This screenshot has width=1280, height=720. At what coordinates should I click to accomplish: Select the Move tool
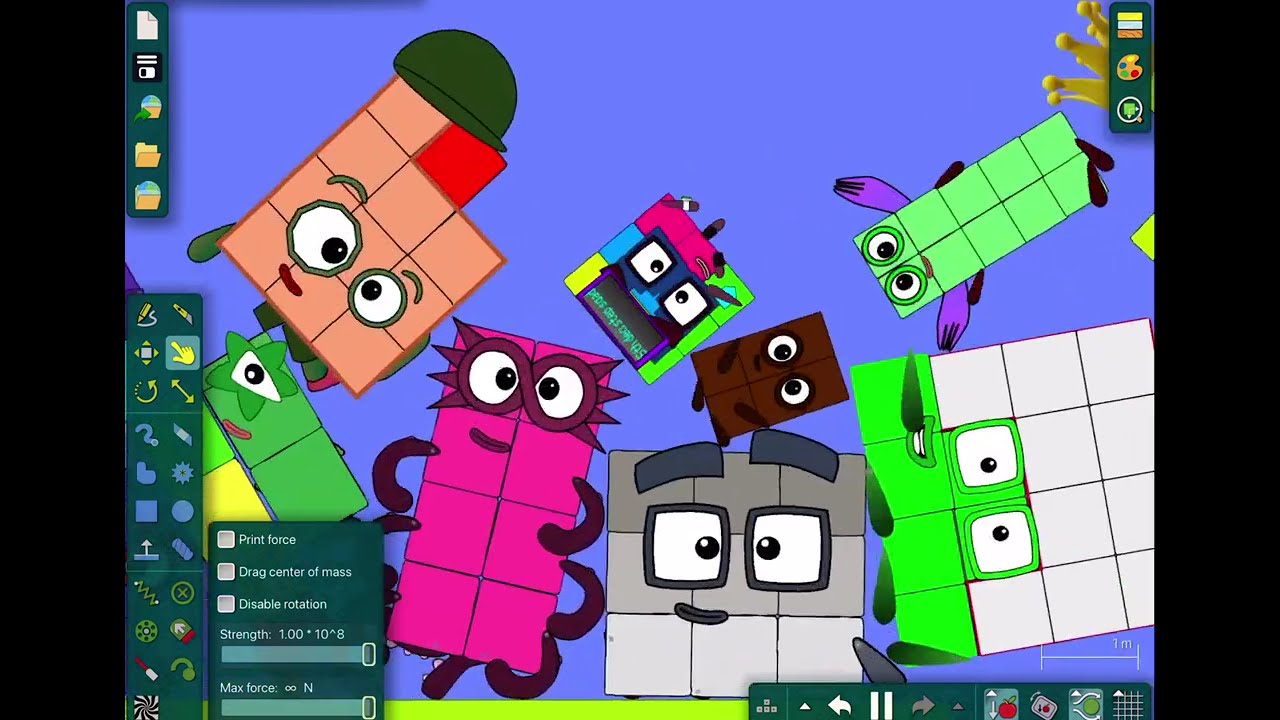point(147,352)
